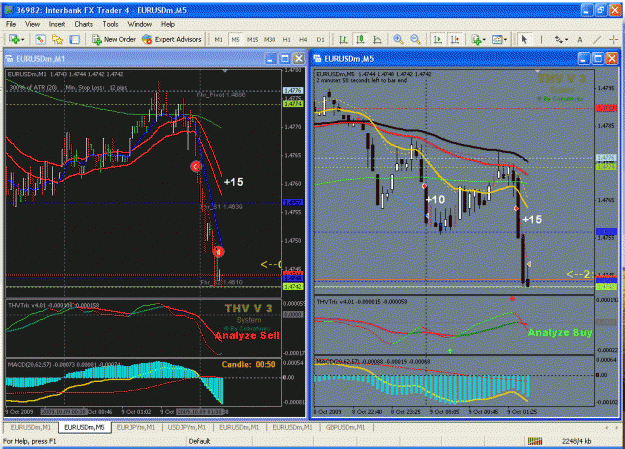Switch chart to M5 timeframe

tap(235, 39)
